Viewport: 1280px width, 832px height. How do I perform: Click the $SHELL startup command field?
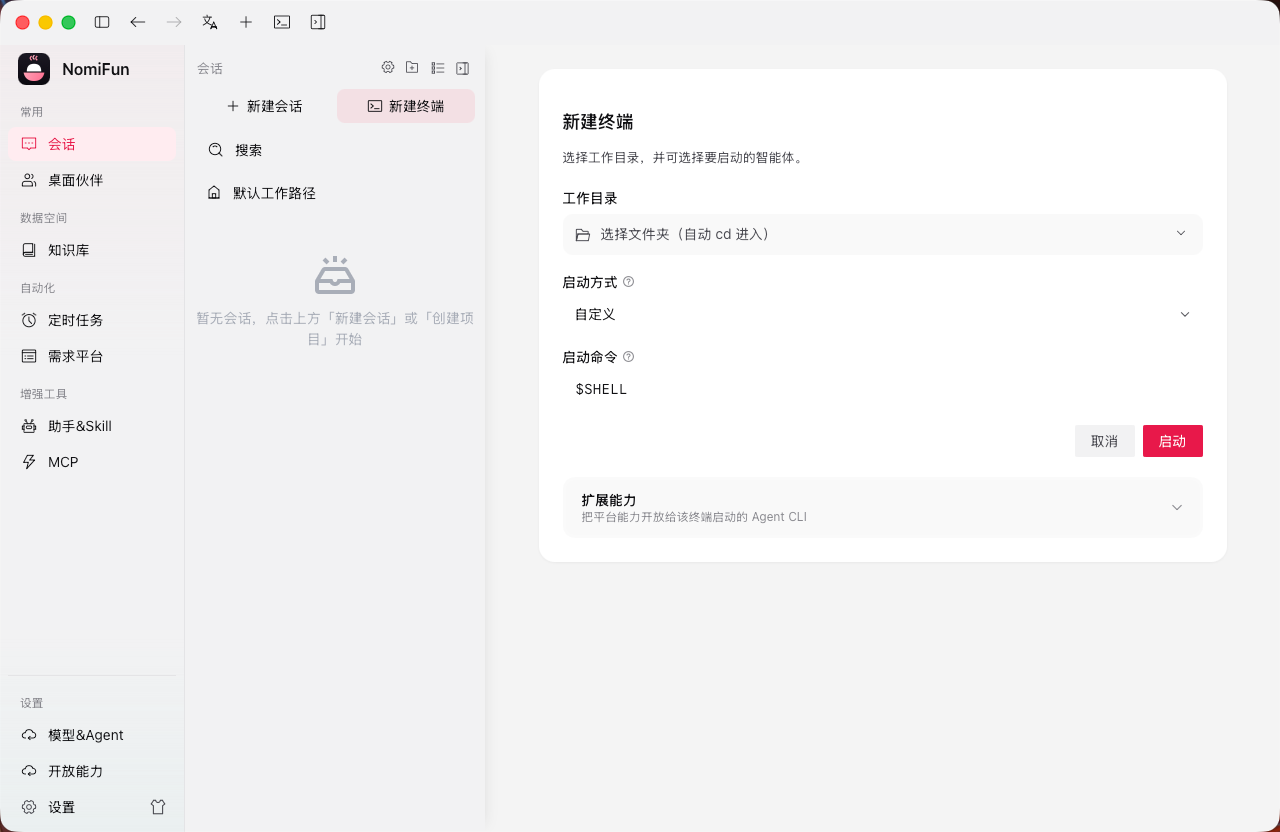click(x=883, y=389)
